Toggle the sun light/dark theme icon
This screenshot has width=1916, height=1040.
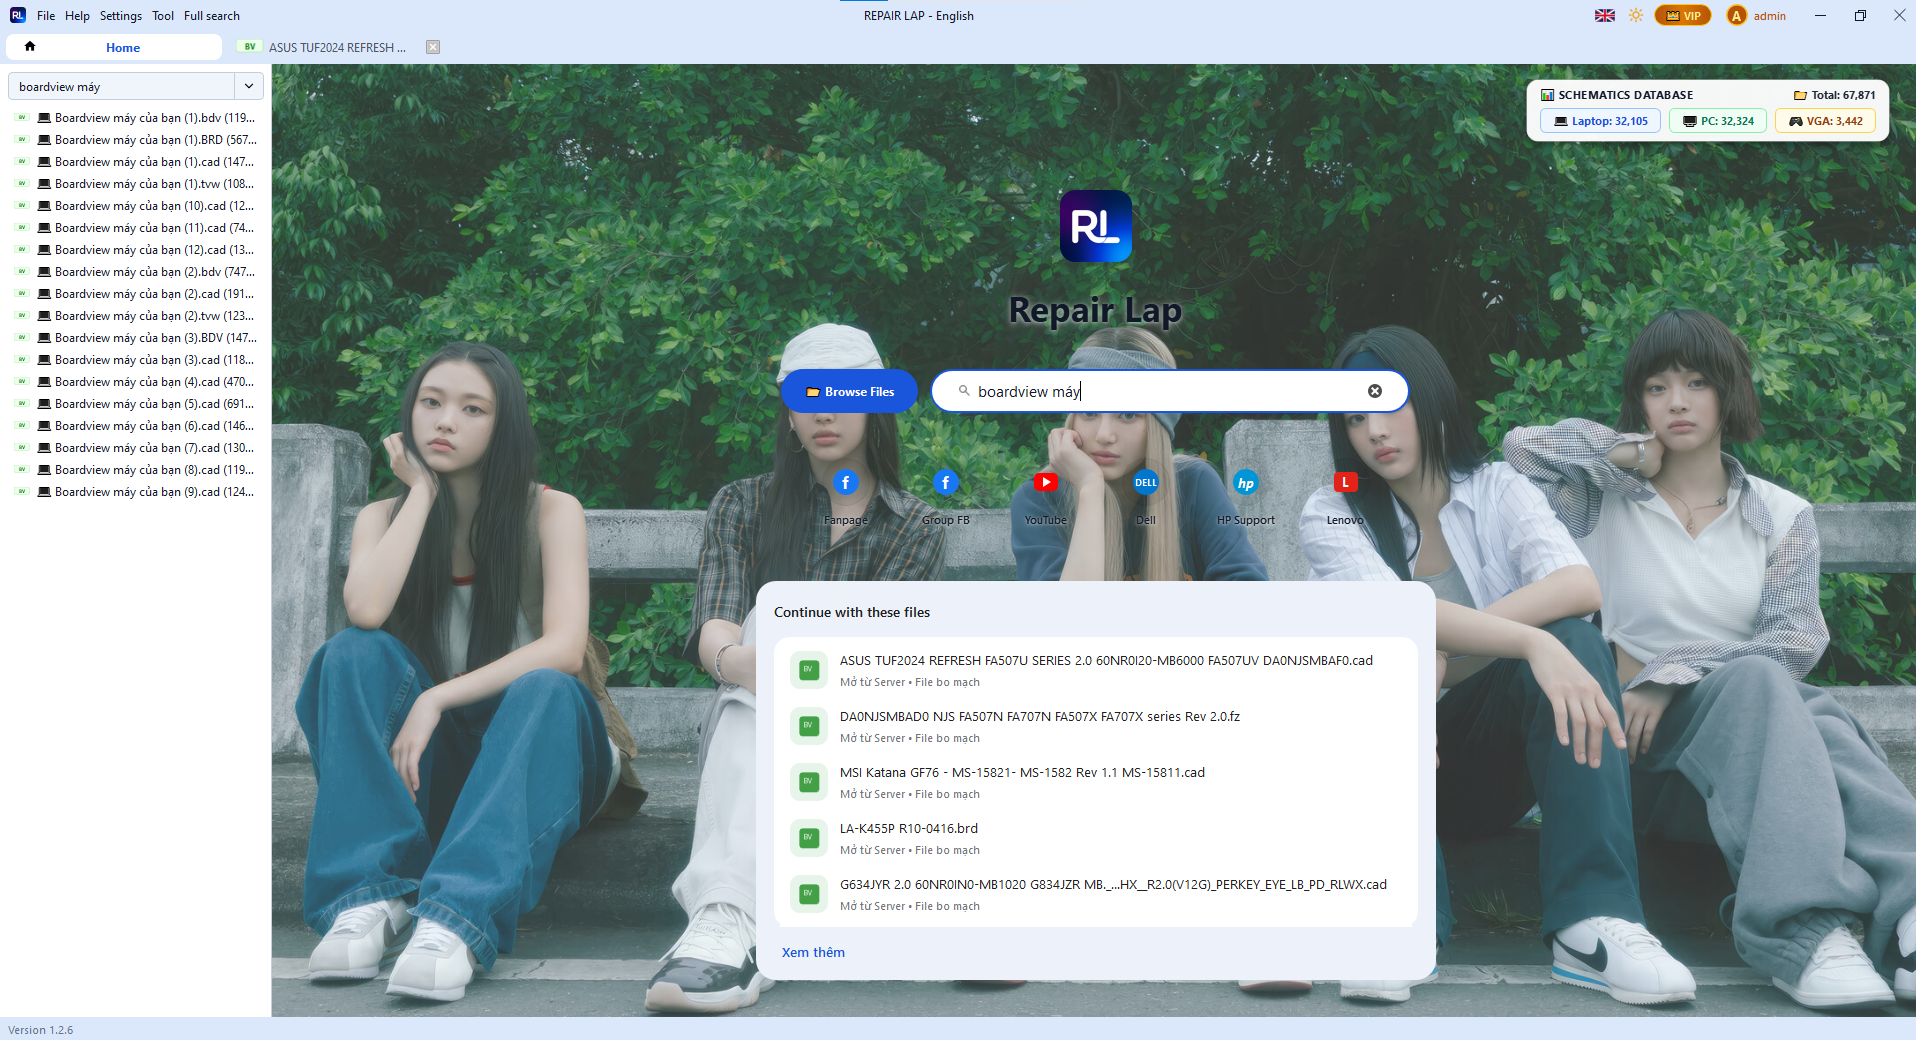pyautogui.click(x=1636, y=16)
